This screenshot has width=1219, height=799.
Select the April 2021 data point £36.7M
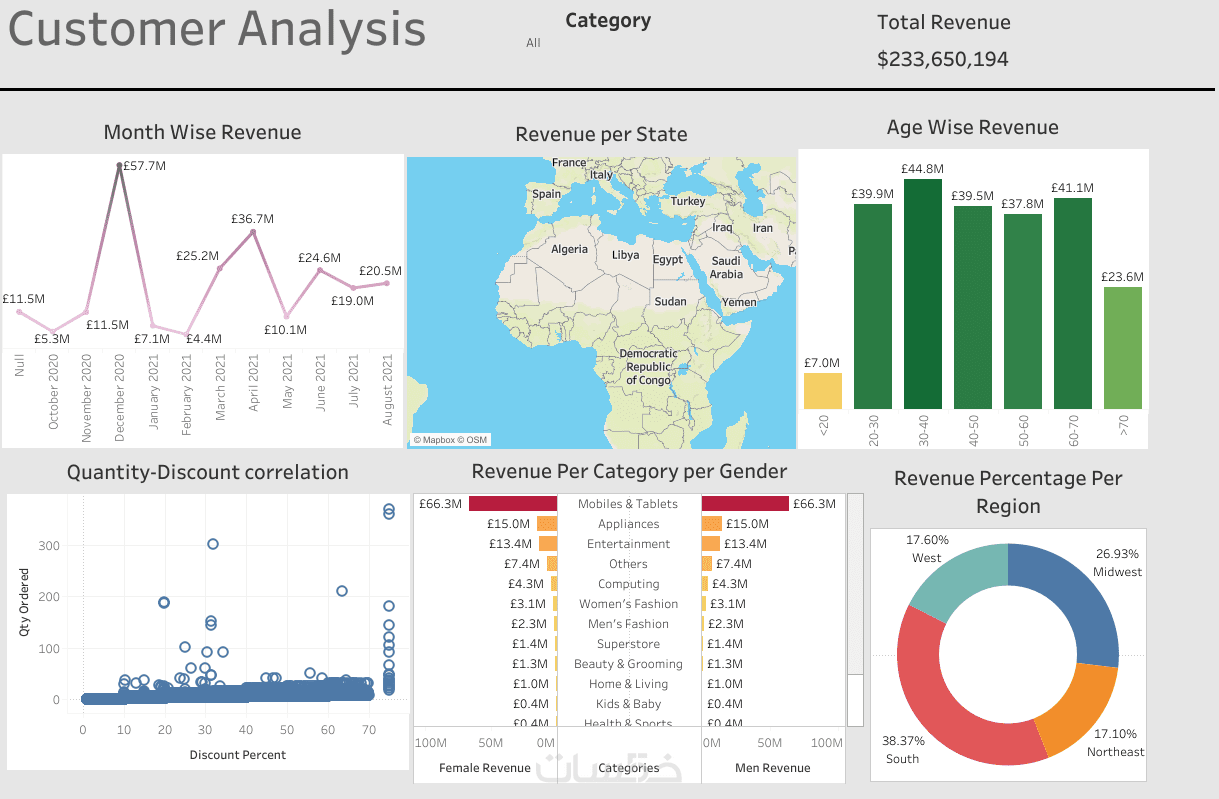[x=253, y=232]
